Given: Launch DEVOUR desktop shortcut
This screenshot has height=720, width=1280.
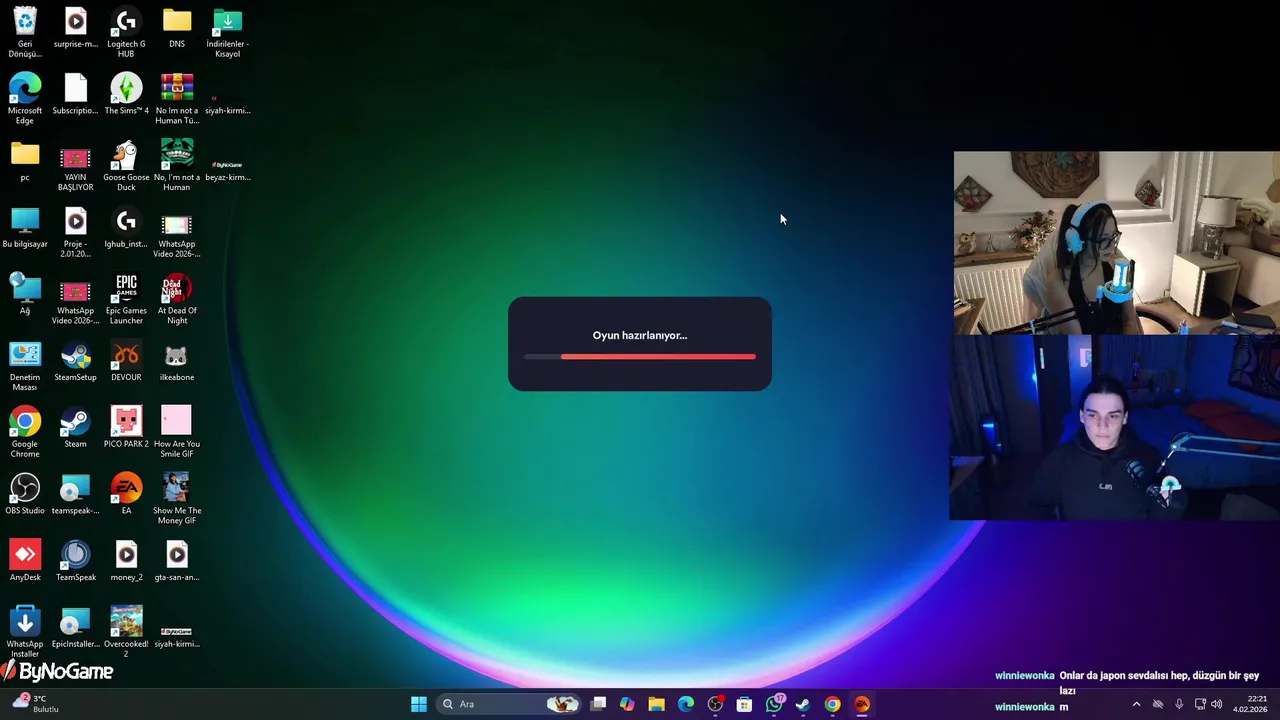Looking at the screenshot, I should tap(126, 362).
